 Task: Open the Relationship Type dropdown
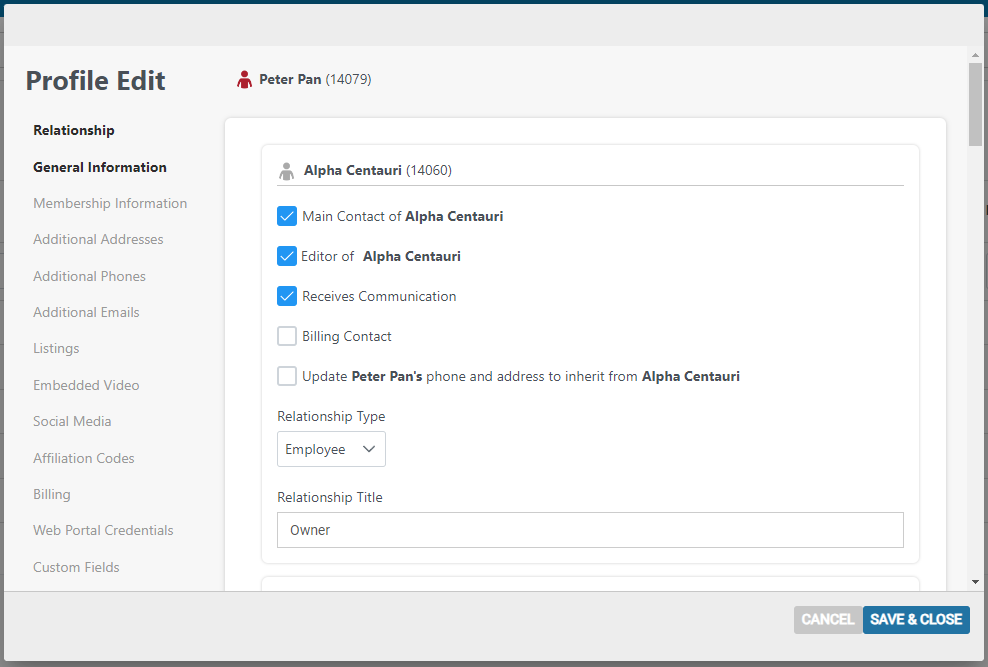[x=331, y=449]
